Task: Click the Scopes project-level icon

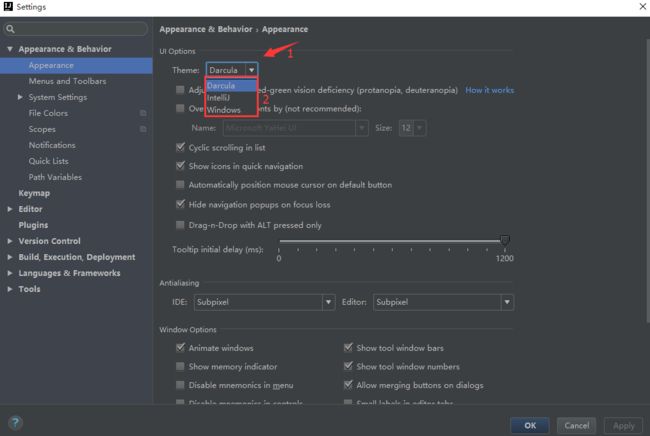Action: point(143,129)
